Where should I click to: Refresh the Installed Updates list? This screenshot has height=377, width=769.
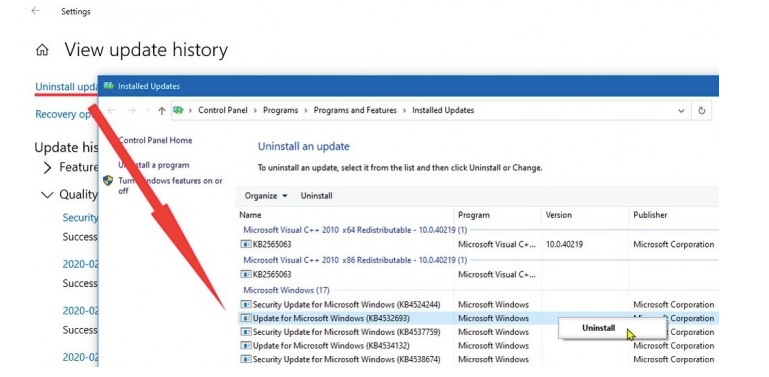[x=701, y=111]
